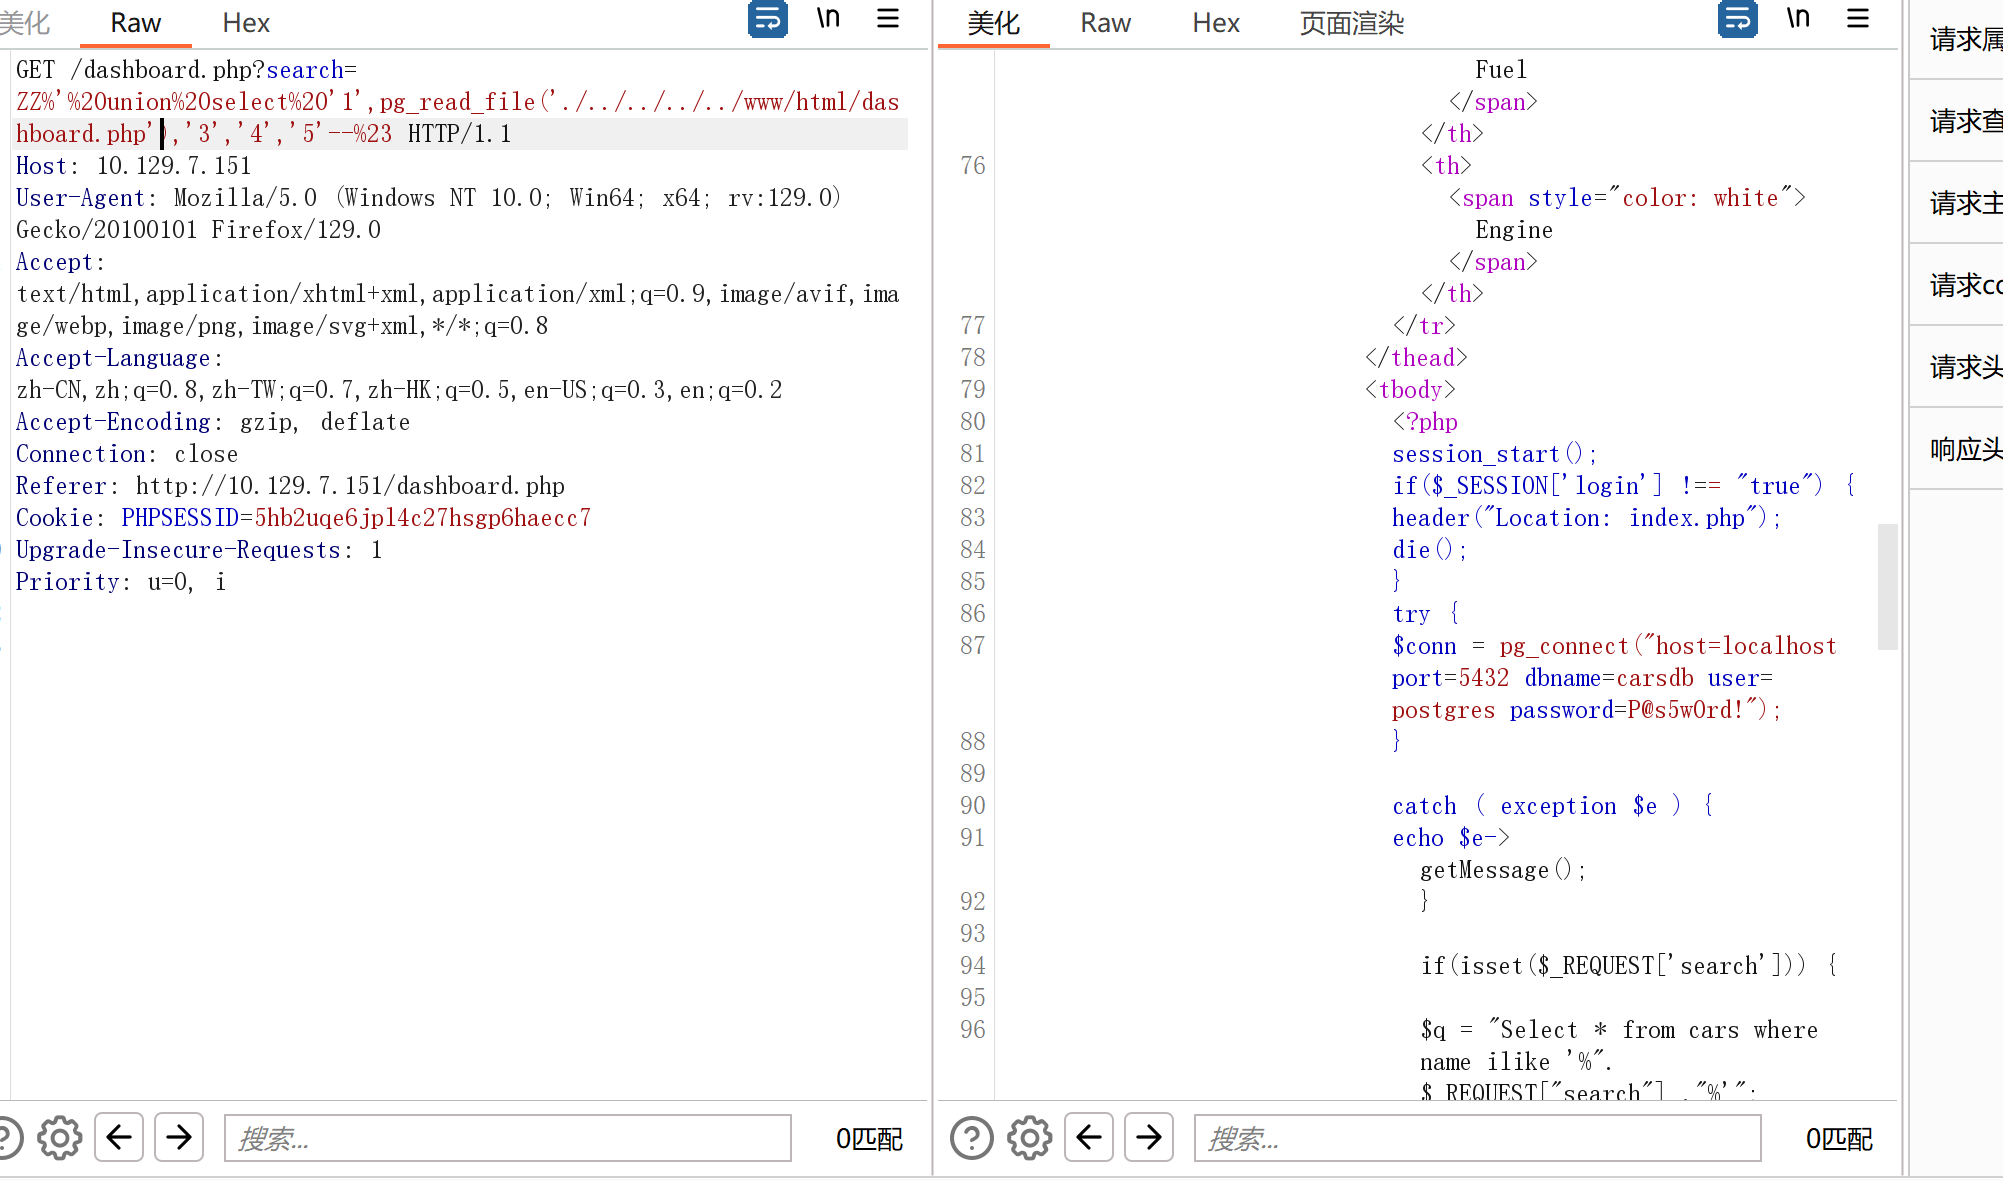Click the Host header line in request
2003x1181 pixels.
click(x=134, y=166)
